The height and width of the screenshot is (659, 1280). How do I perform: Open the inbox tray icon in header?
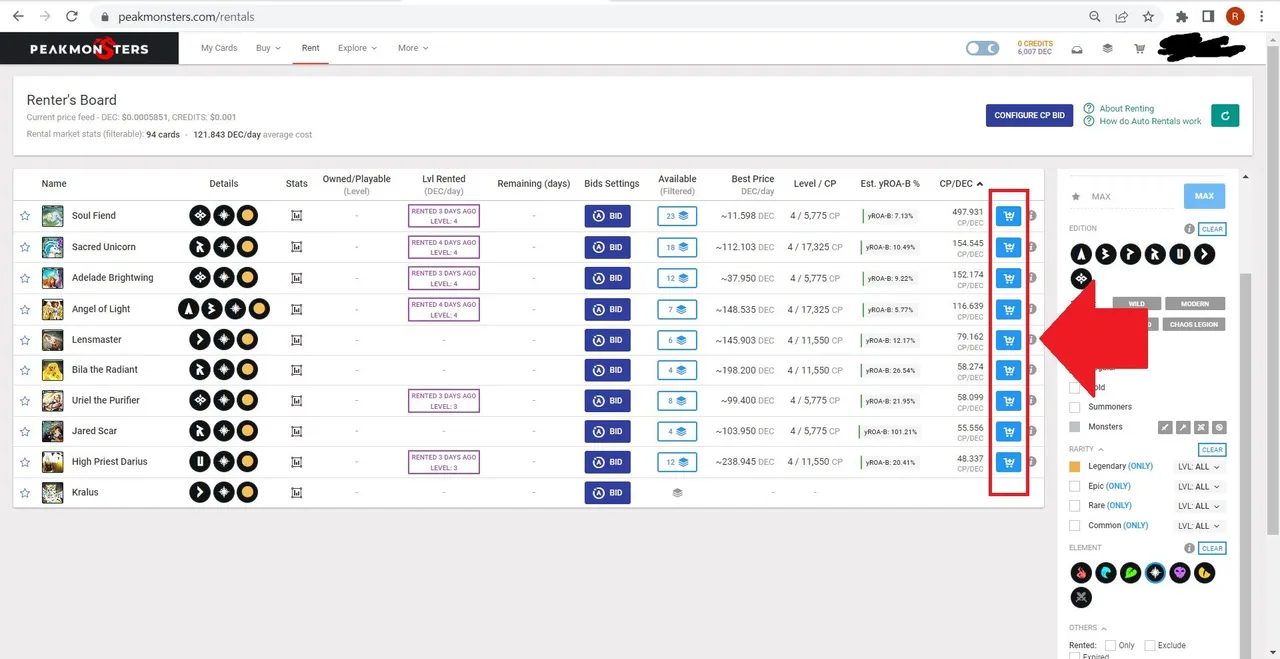coord(1076,48)
